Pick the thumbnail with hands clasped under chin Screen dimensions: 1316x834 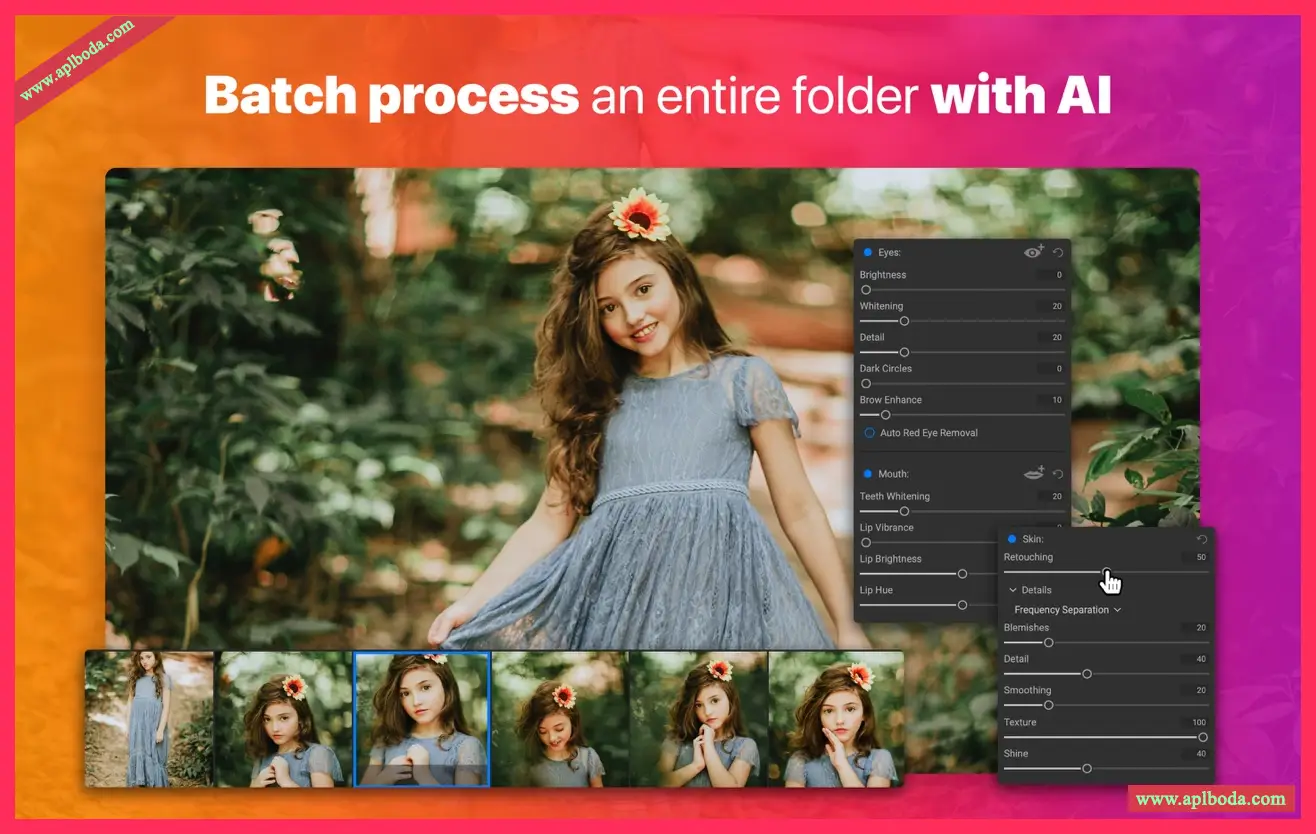tap(697, 718)
